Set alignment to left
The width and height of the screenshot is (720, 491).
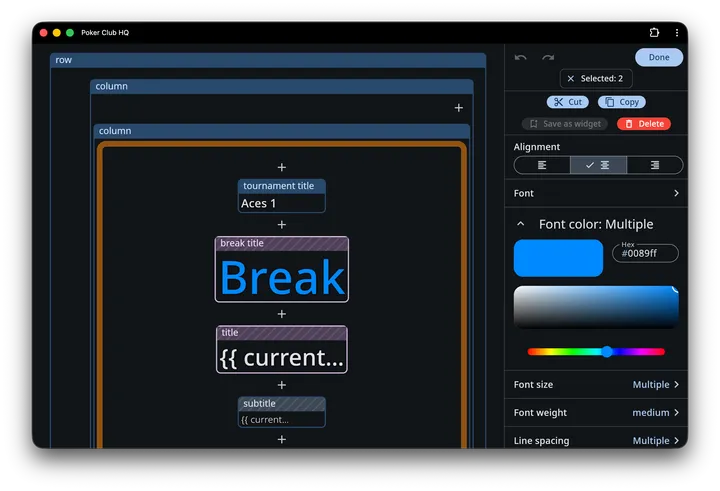coord(542,165)
